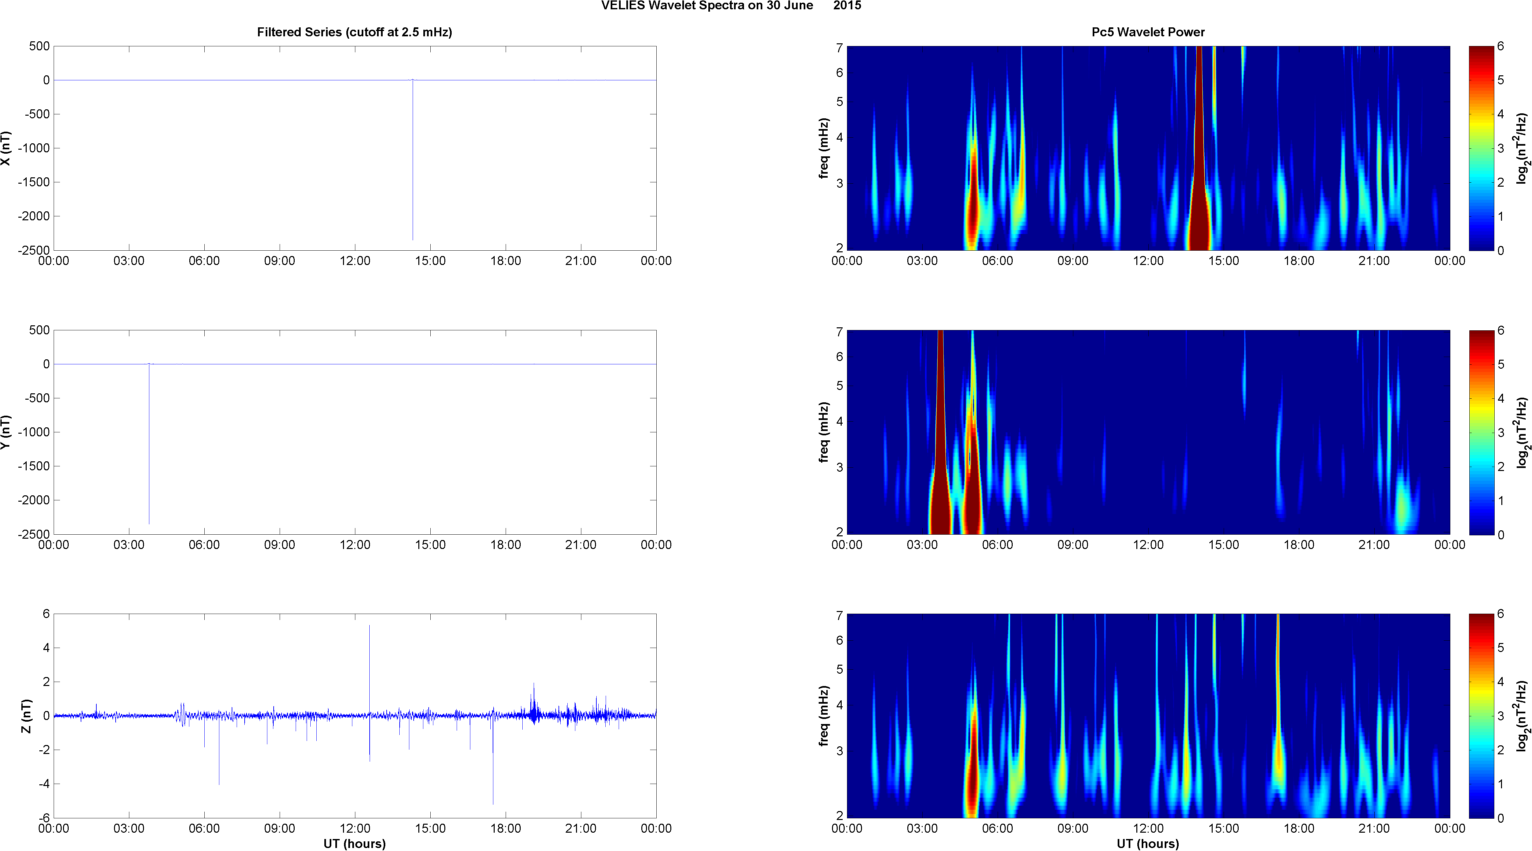Click the '7' frequency tick on top spectrogram
Screen dimensions: 1532x851
(x=840, y=48)
